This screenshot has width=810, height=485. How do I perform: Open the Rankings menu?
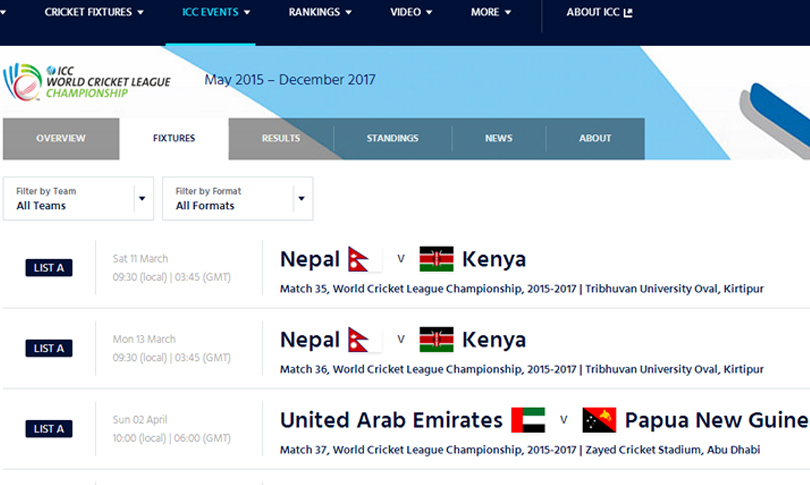pos(320,12)
